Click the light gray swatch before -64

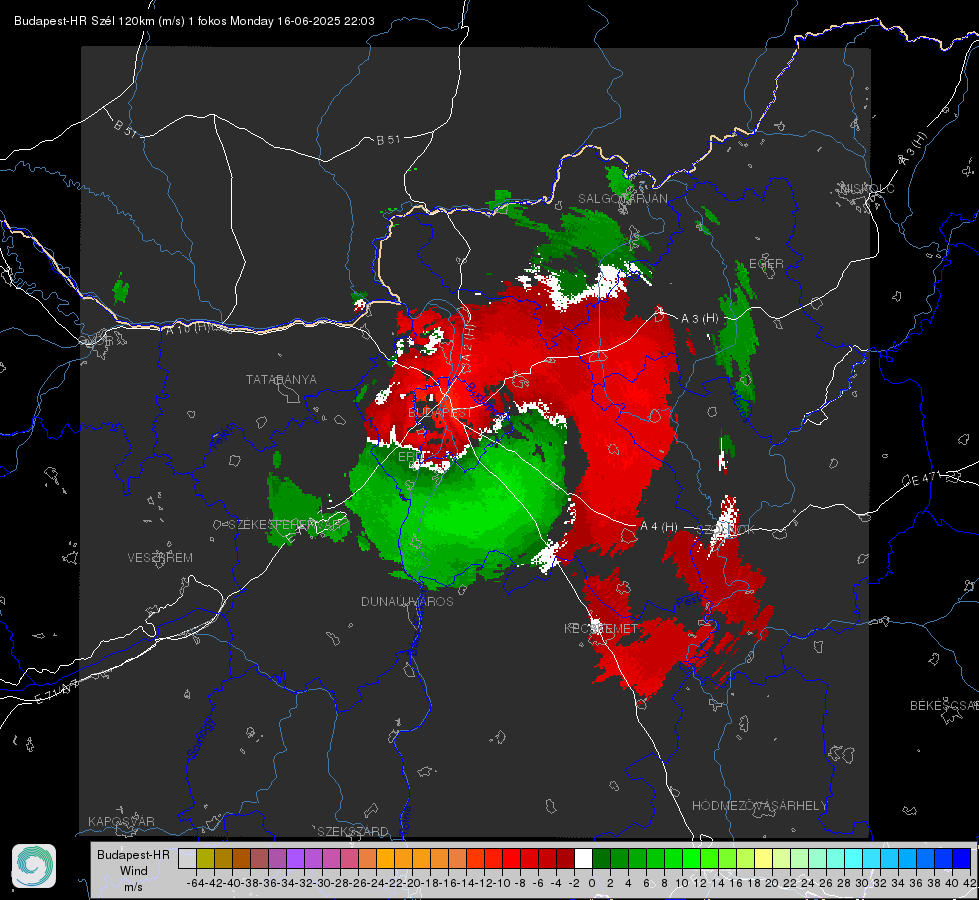point(187,858)
